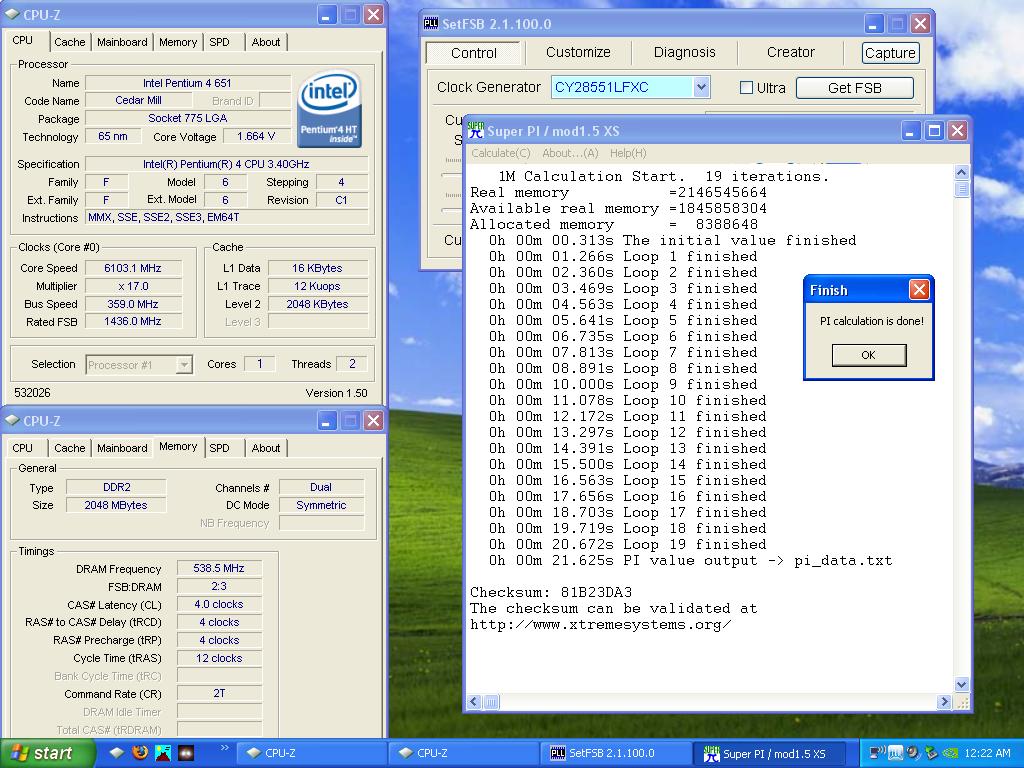Select SPD tab in bottom CPU-Z window
1024x768 pixels.
(x=219, y=448)
